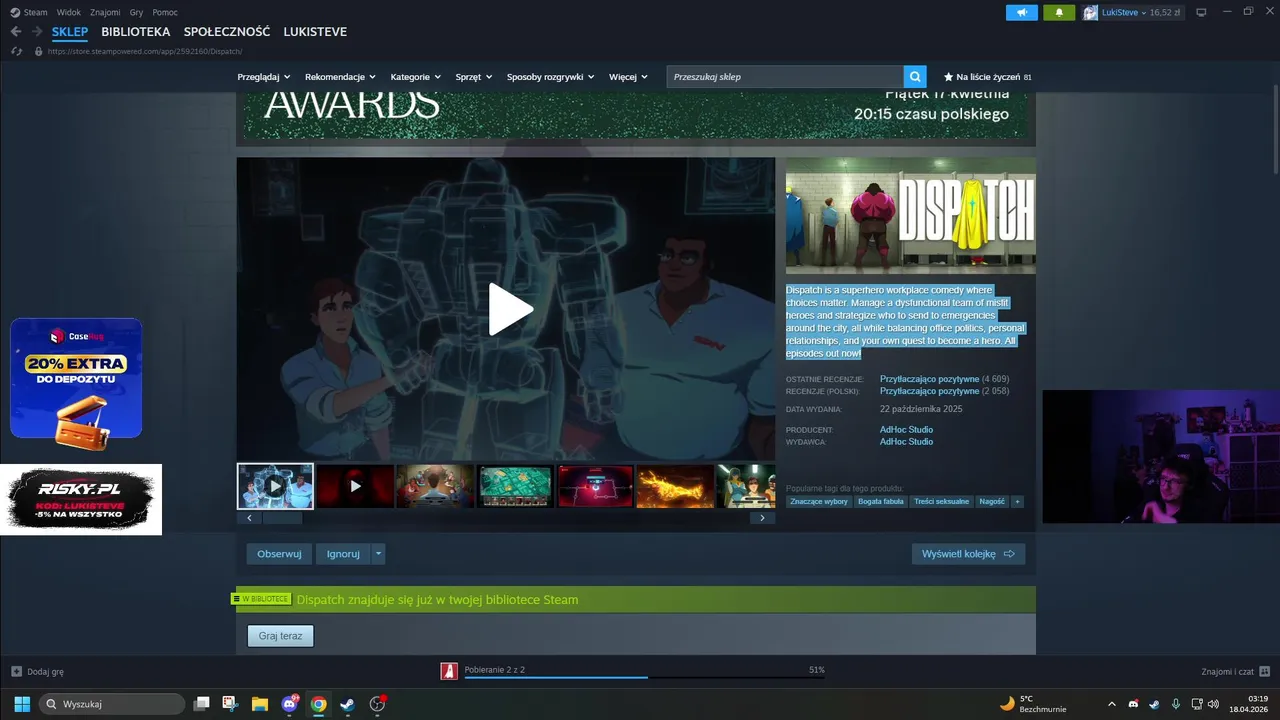Expand the Sprzęt menu
This screenshot has width=1280, height=720.
click(474, 77)
